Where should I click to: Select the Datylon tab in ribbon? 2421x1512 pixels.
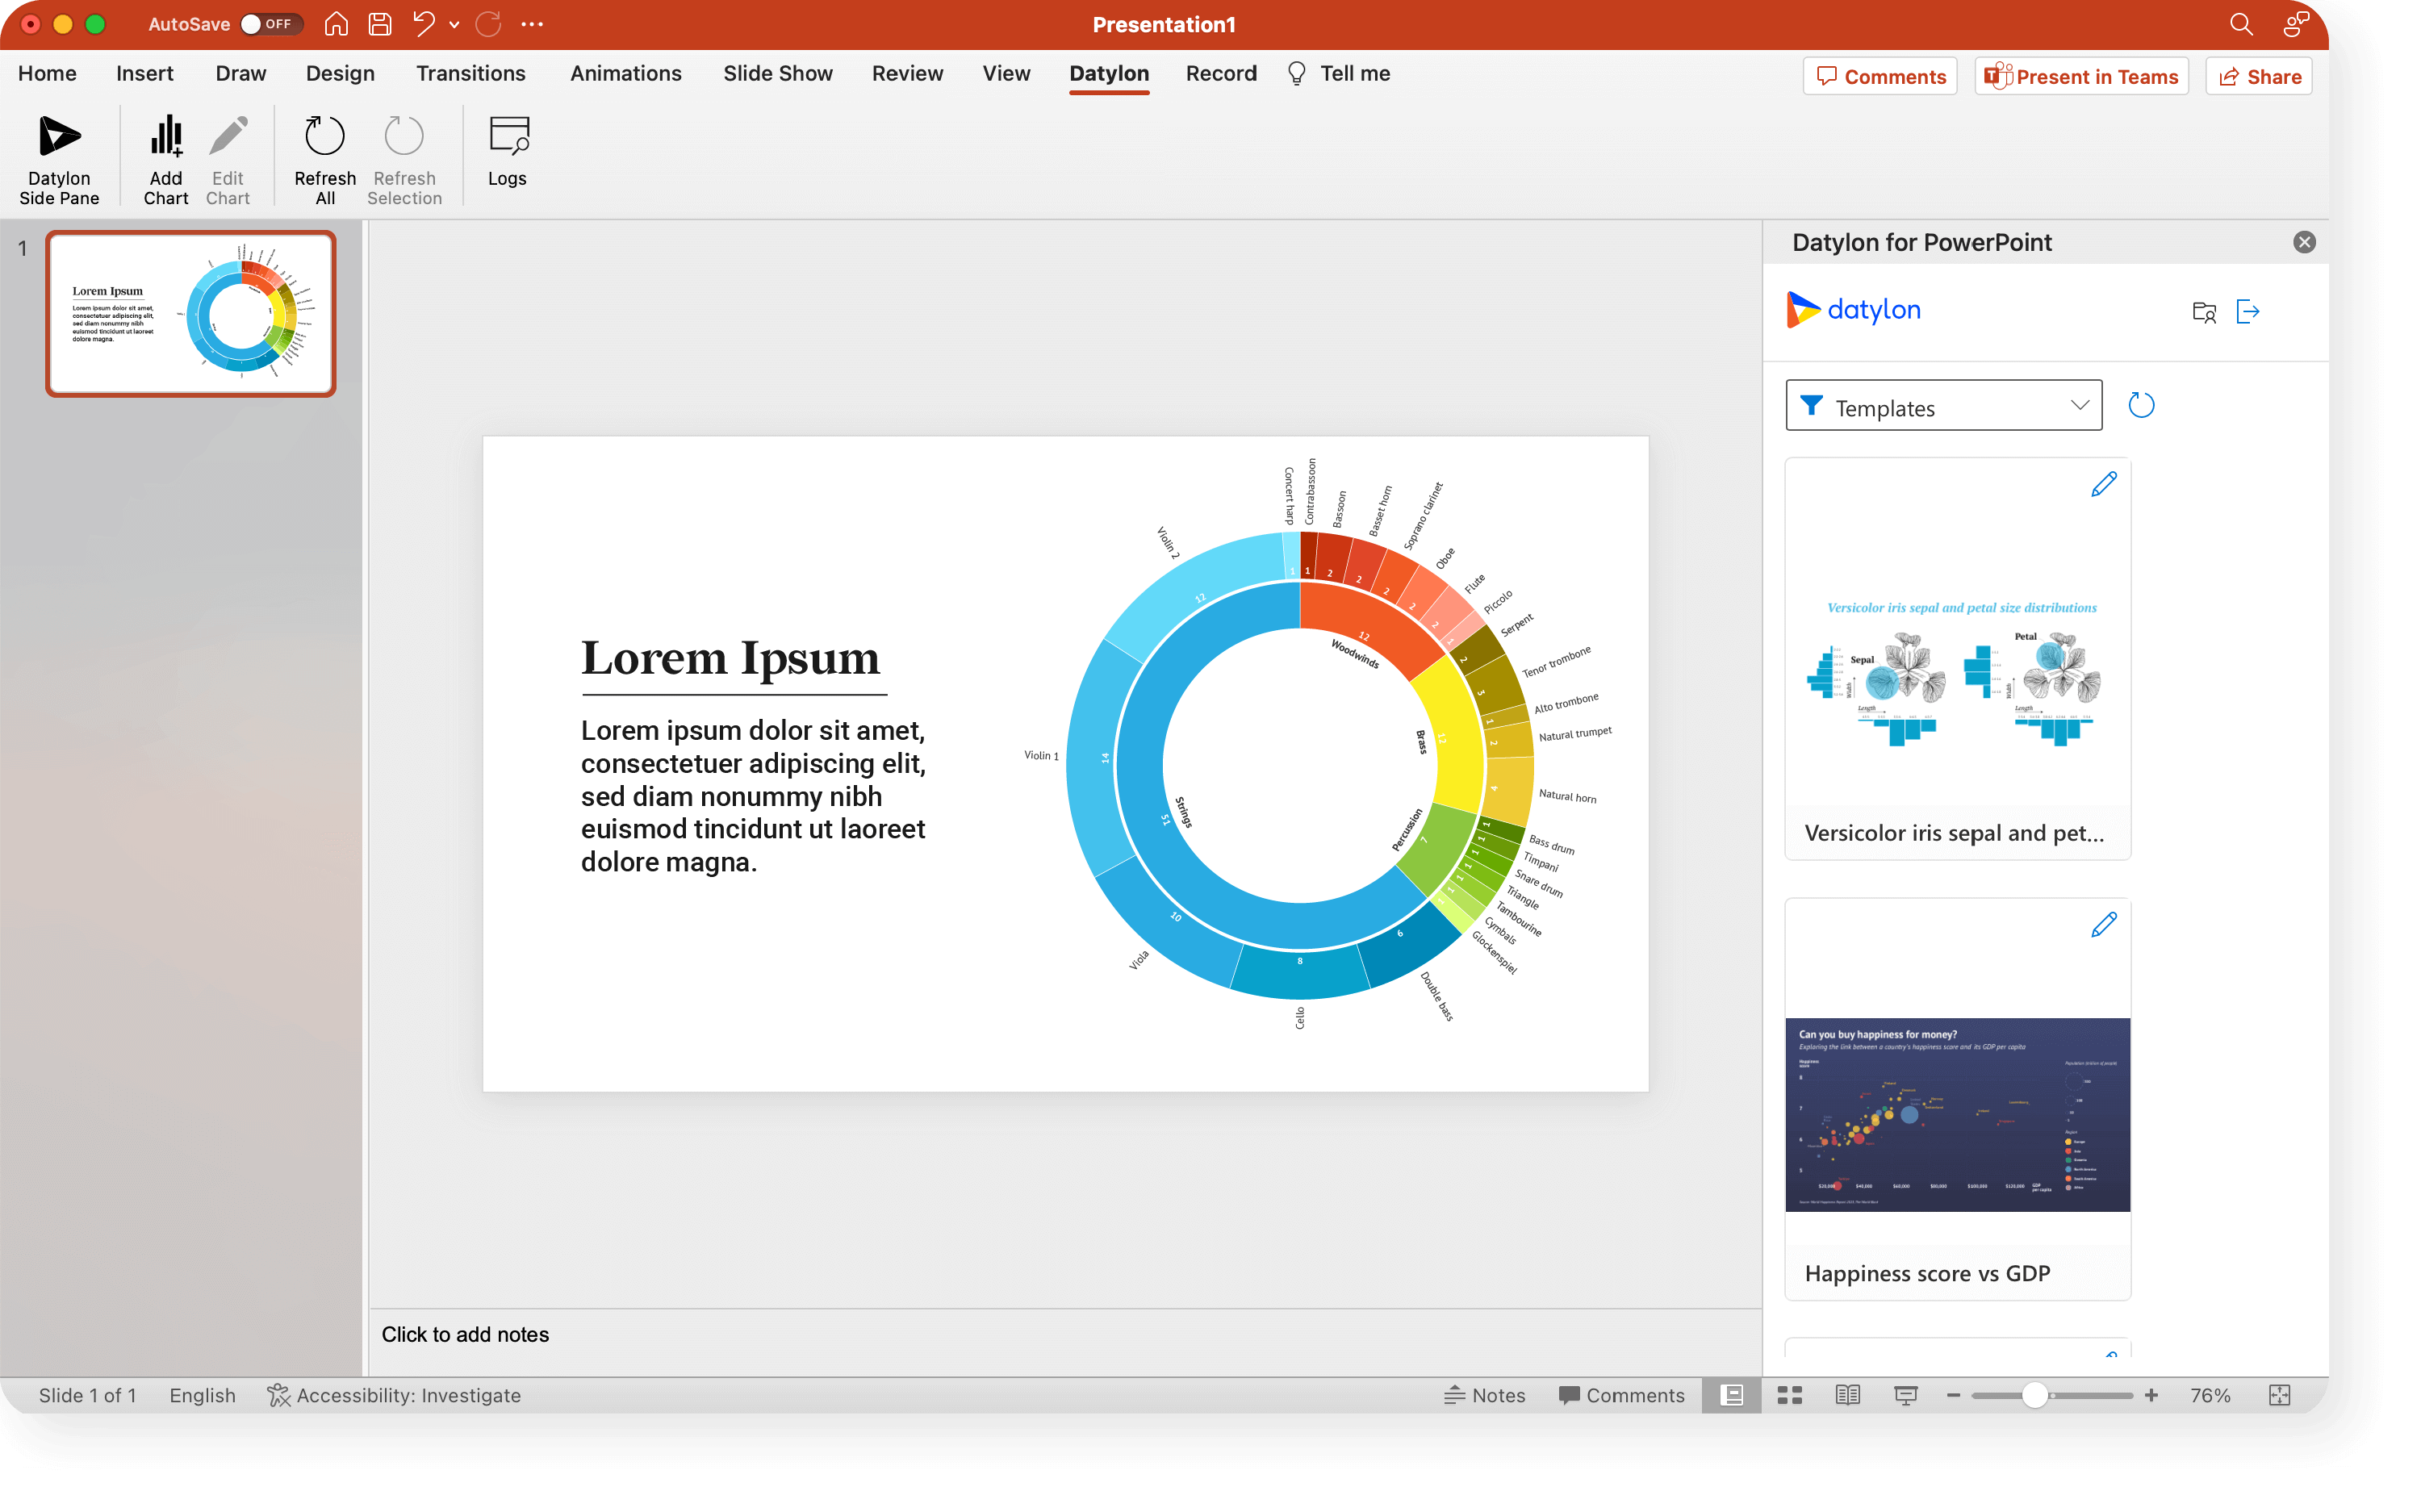1108,73
